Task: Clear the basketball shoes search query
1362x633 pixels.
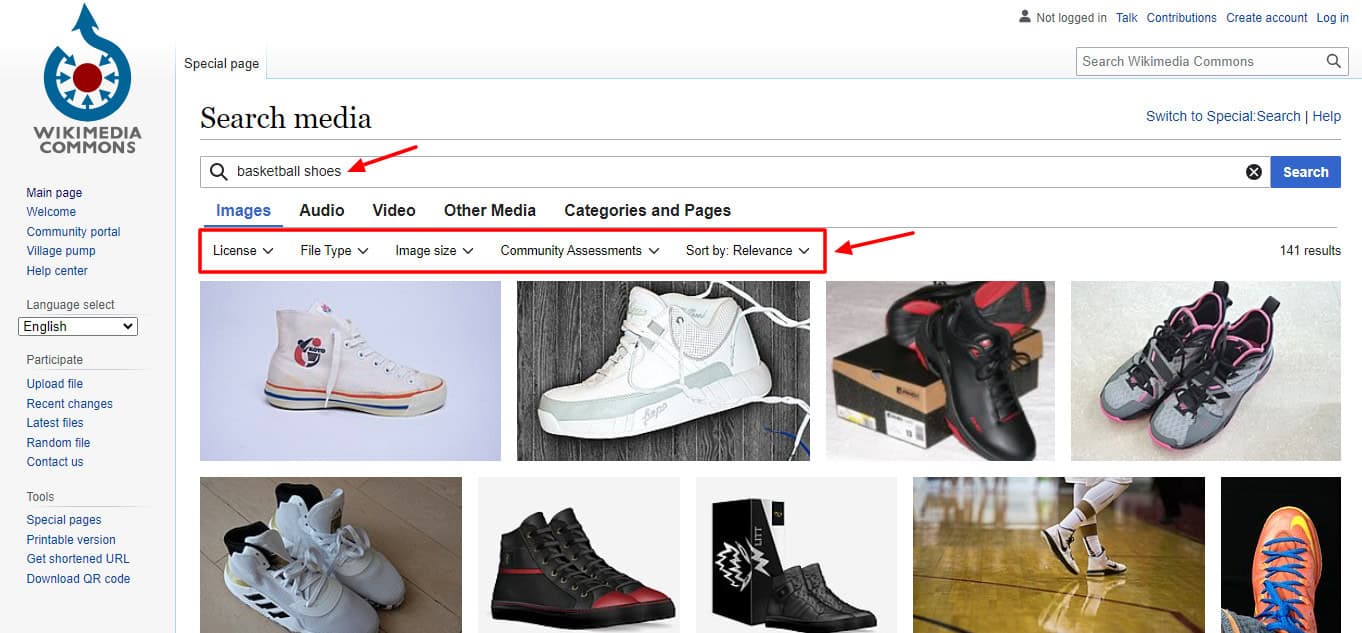Action: tap(1253, 172)
